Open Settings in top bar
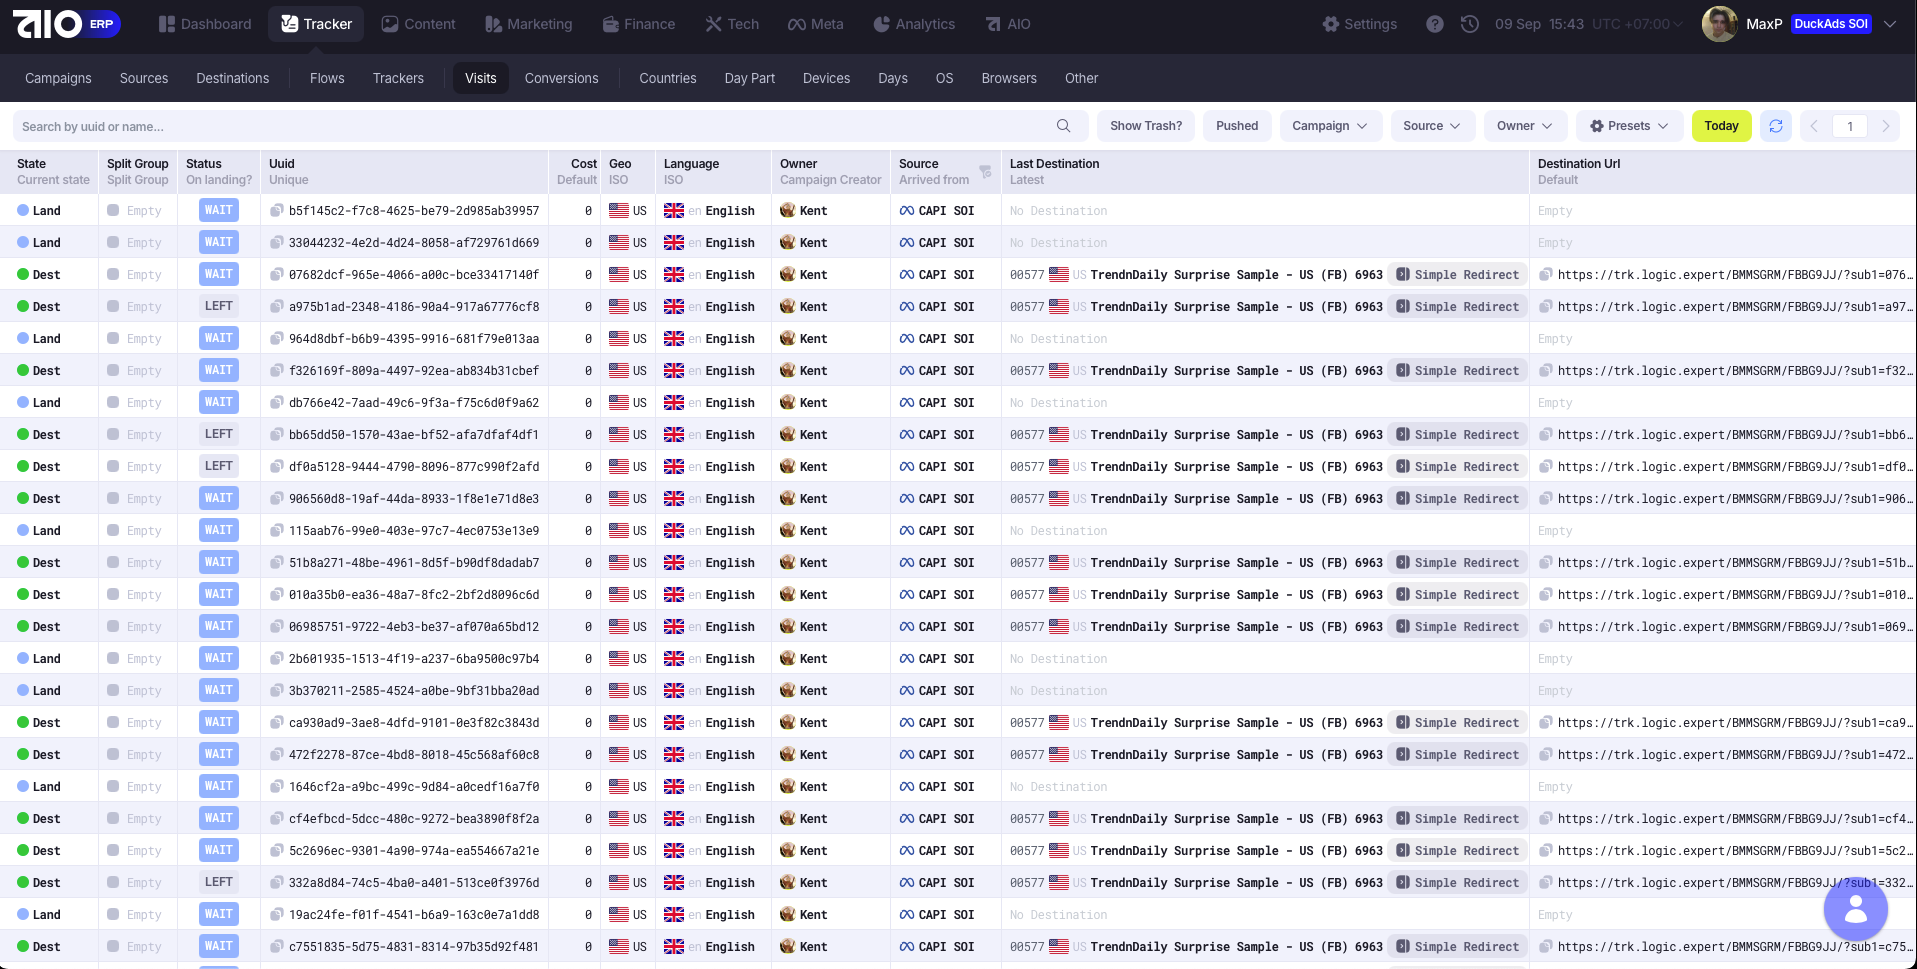The image size is (1917, 969). click(1359, 24)
